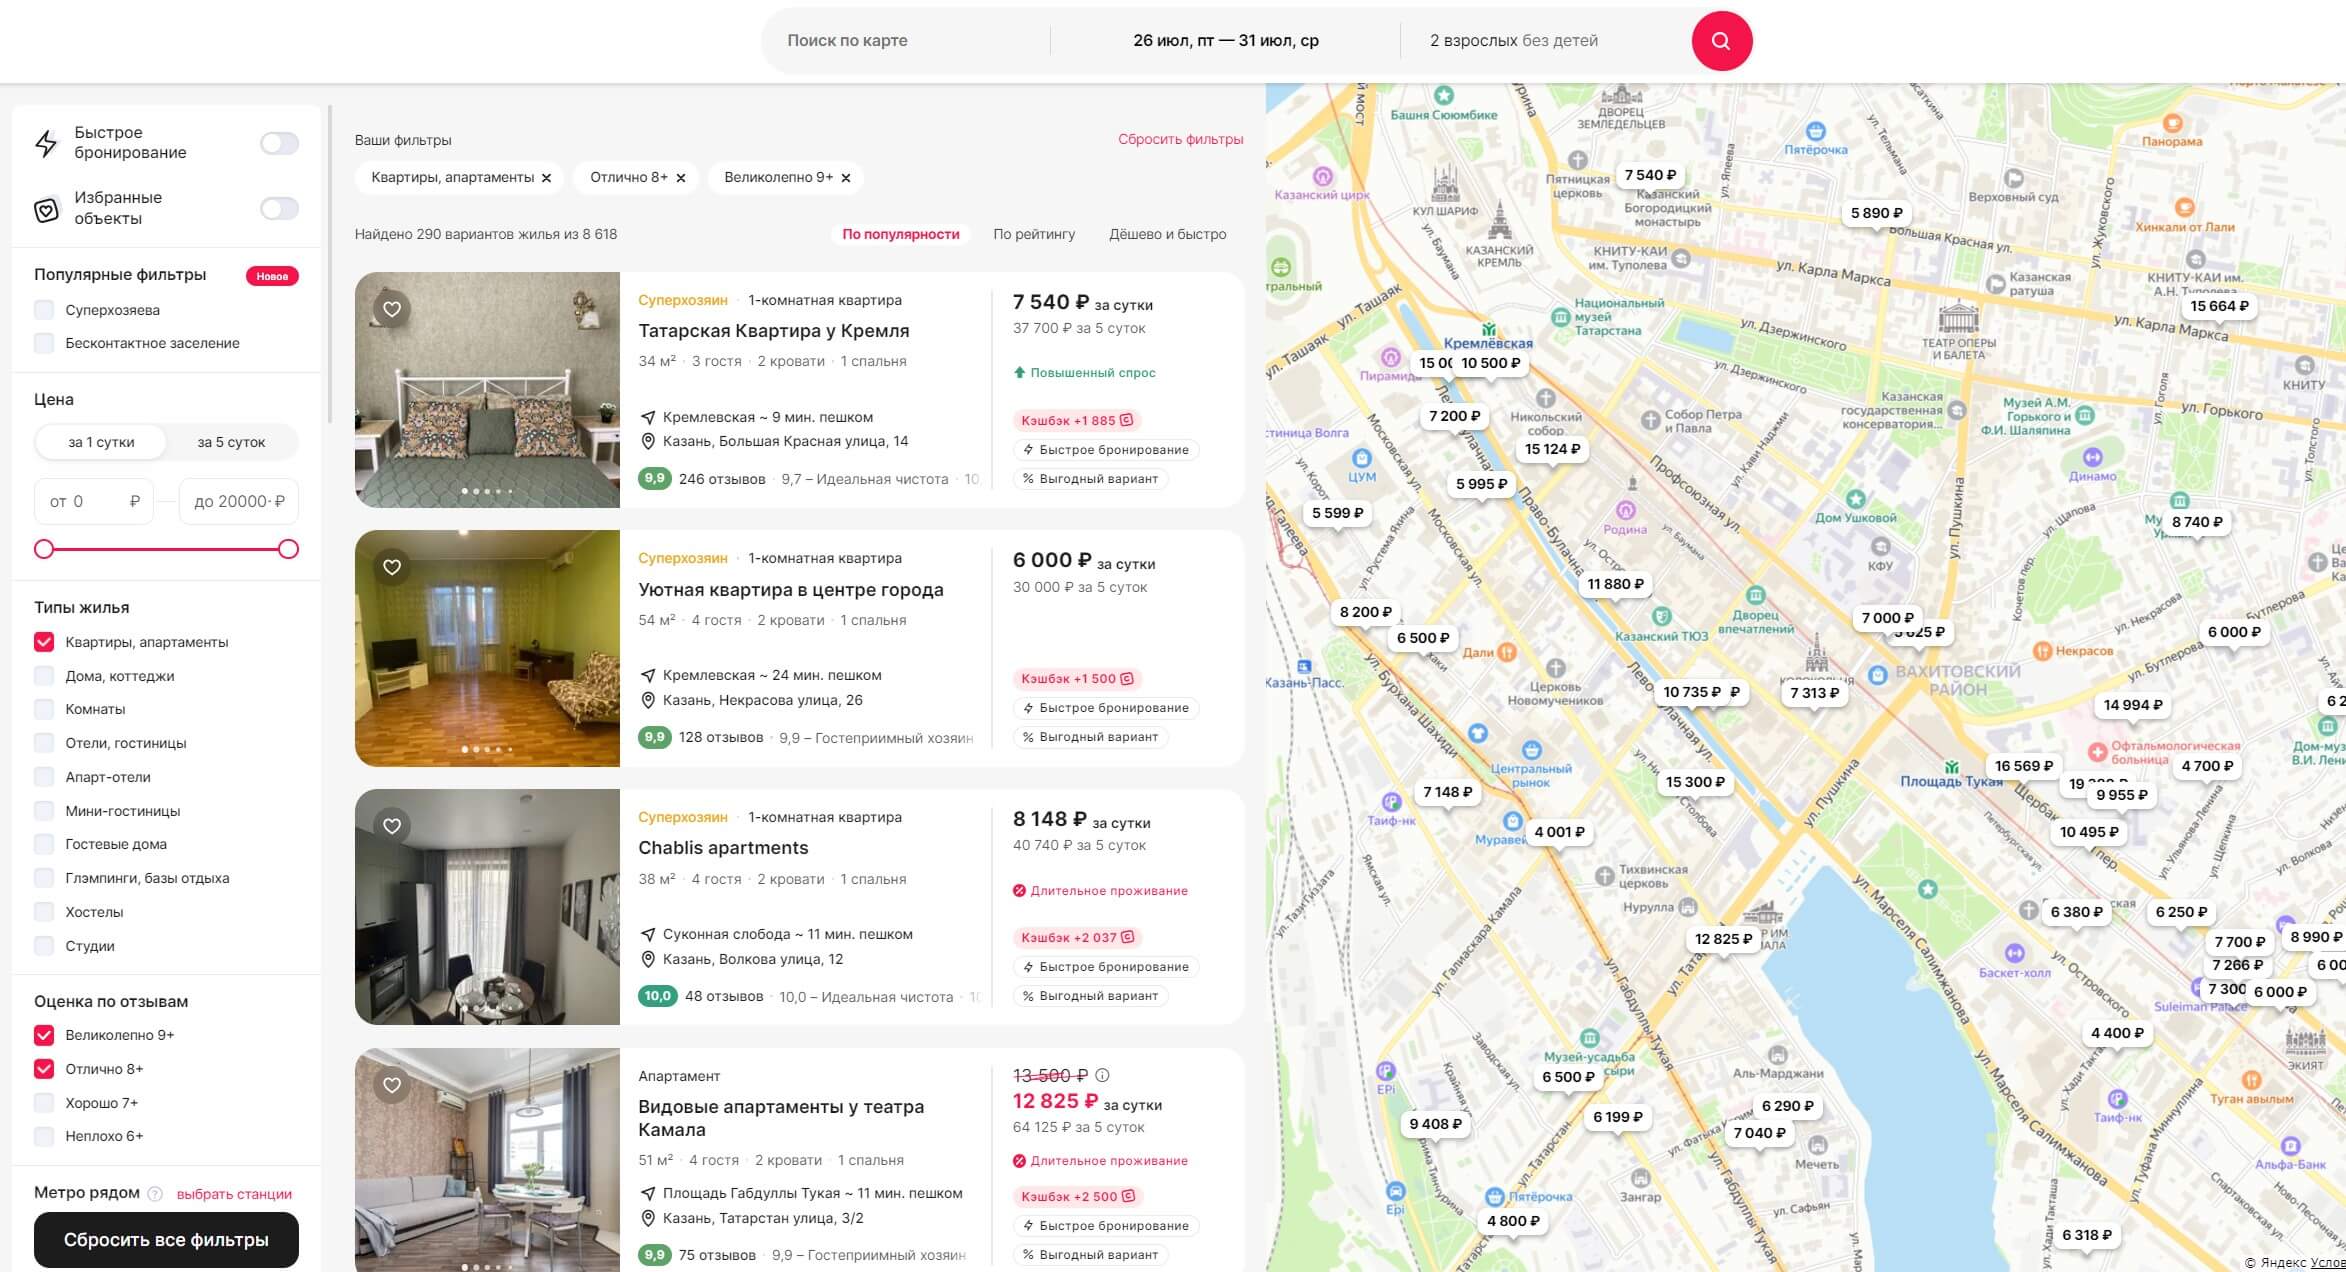2346x1272 pixels.
Task: Uncheck Квартиры, апартаменты housing type
Action: point(44,642)
